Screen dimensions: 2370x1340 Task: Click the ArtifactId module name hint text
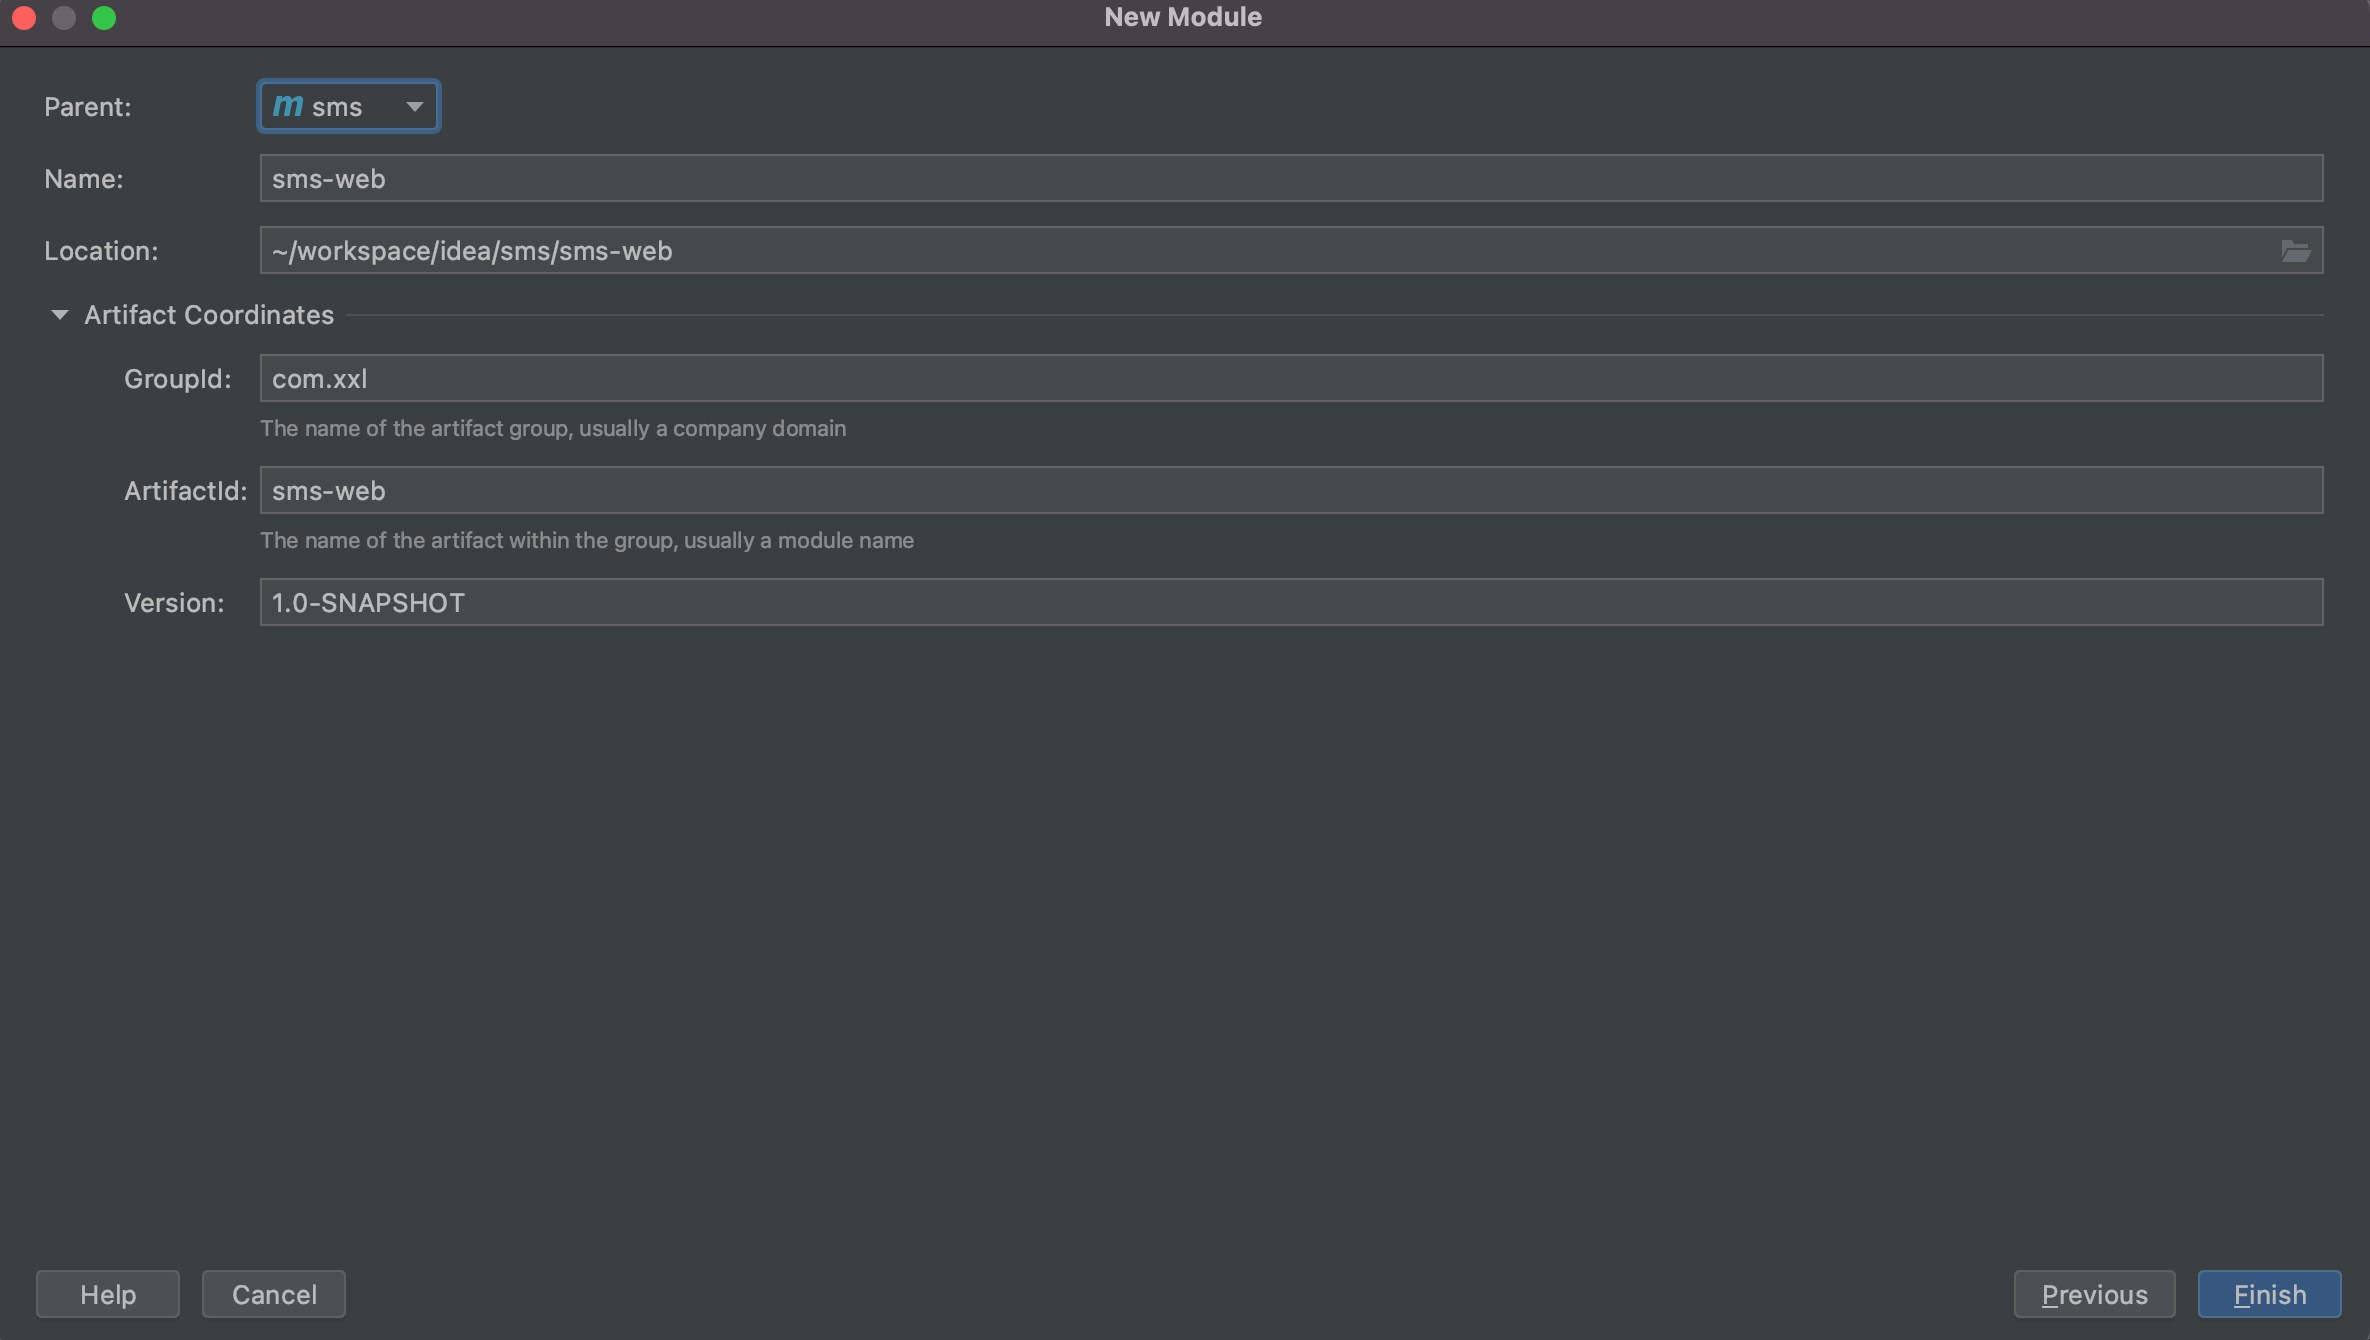(587, 540)
